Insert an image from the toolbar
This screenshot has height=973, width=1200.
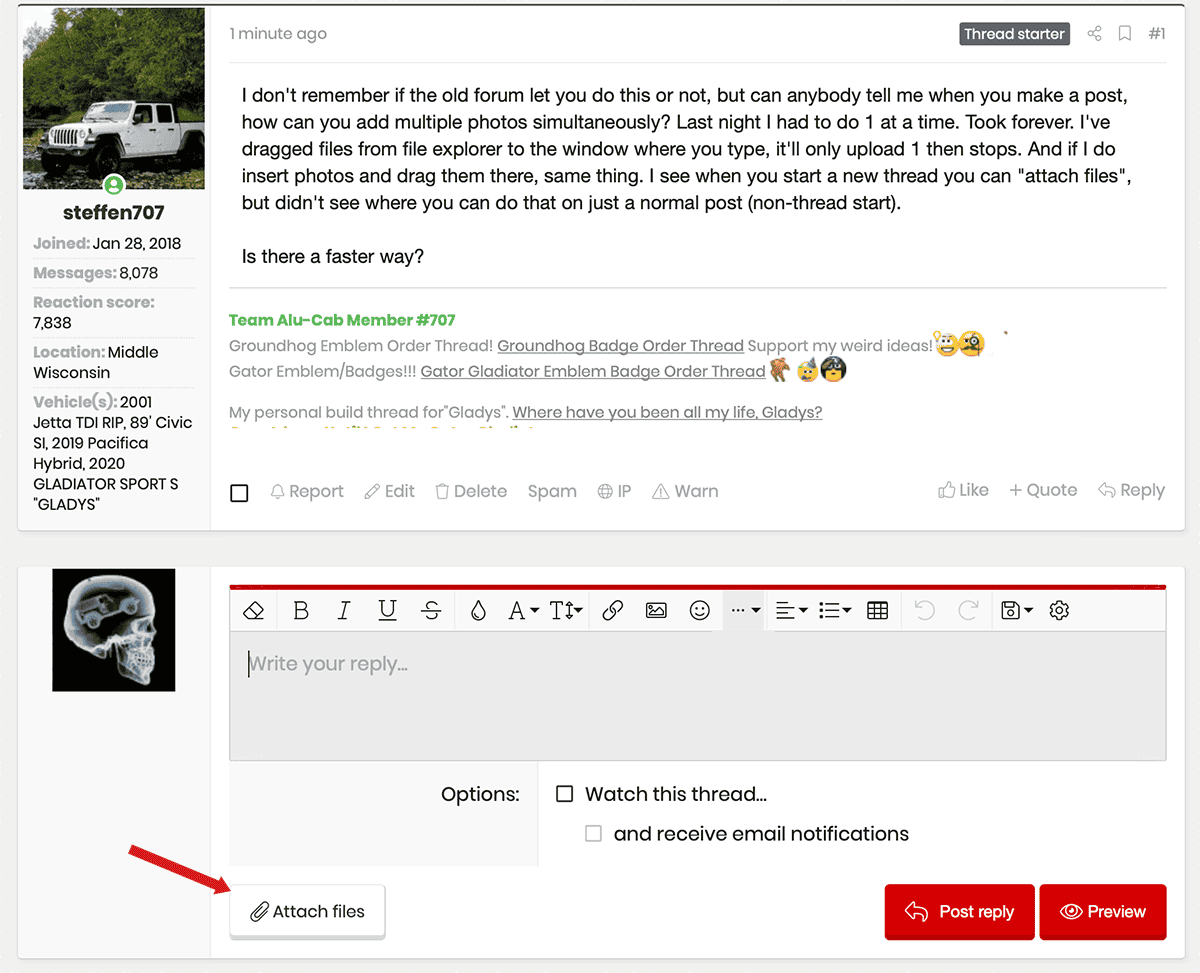coord(656,610)
